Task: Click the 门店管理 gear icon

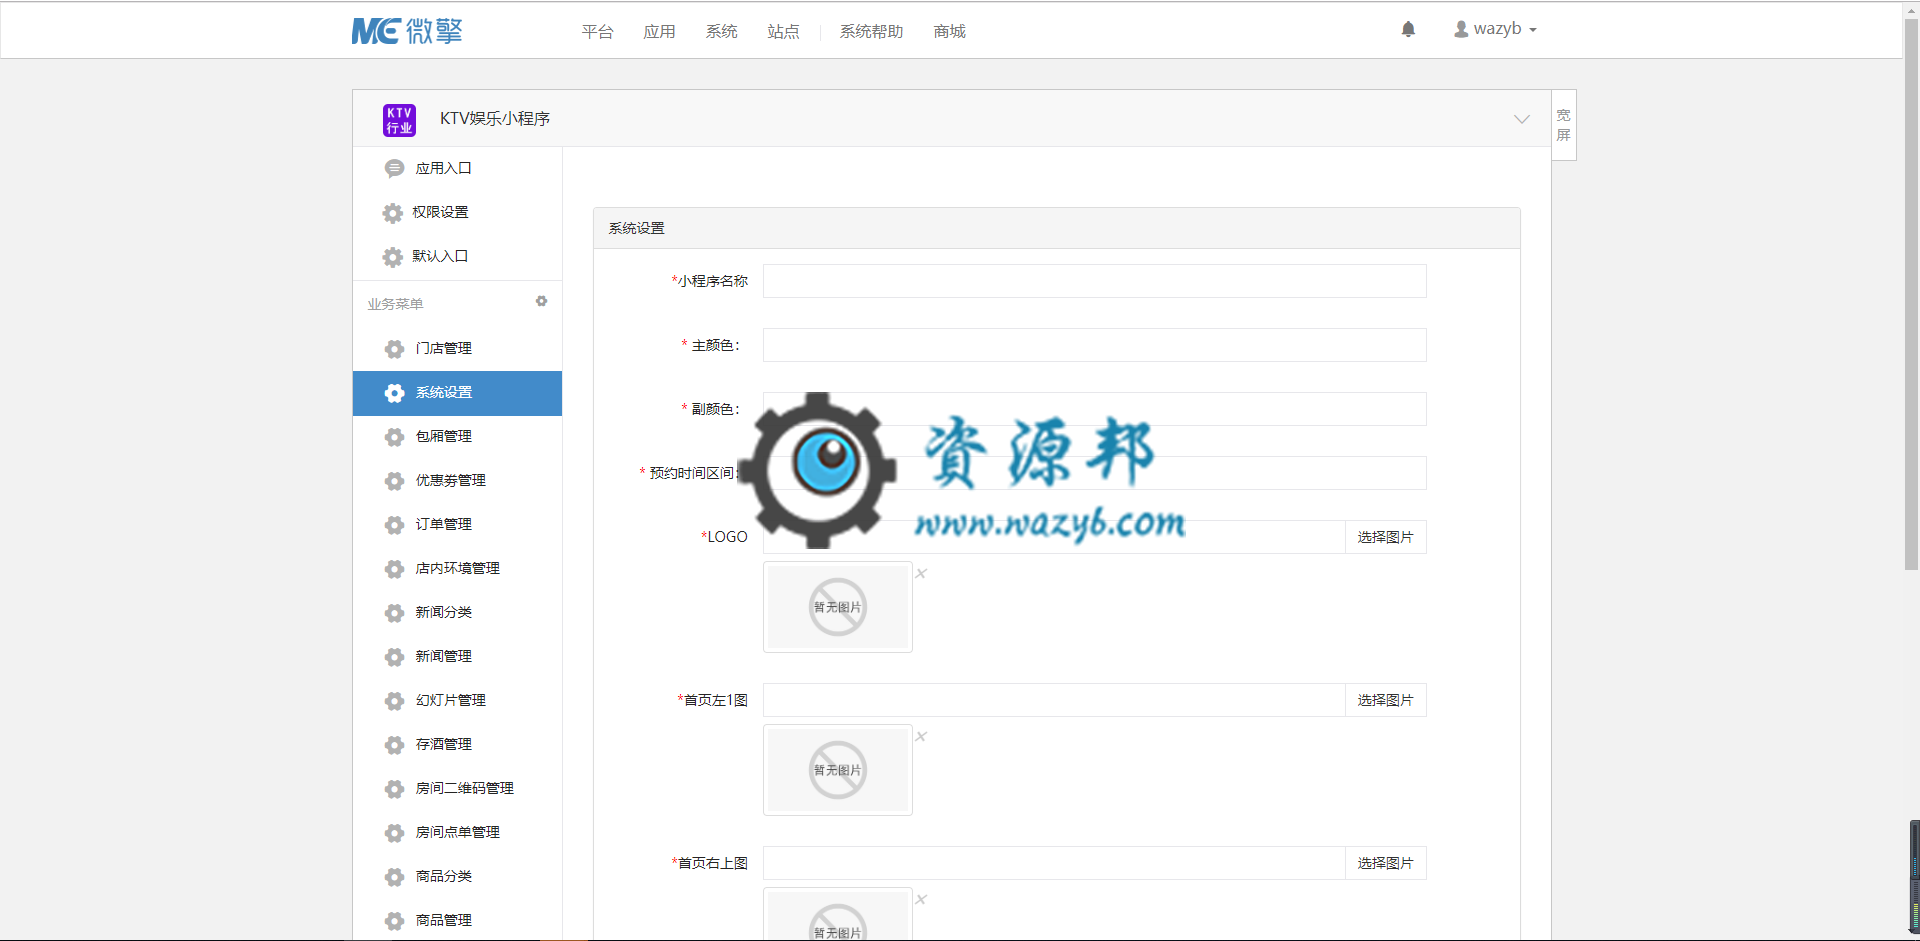Action: coord(394,349)
